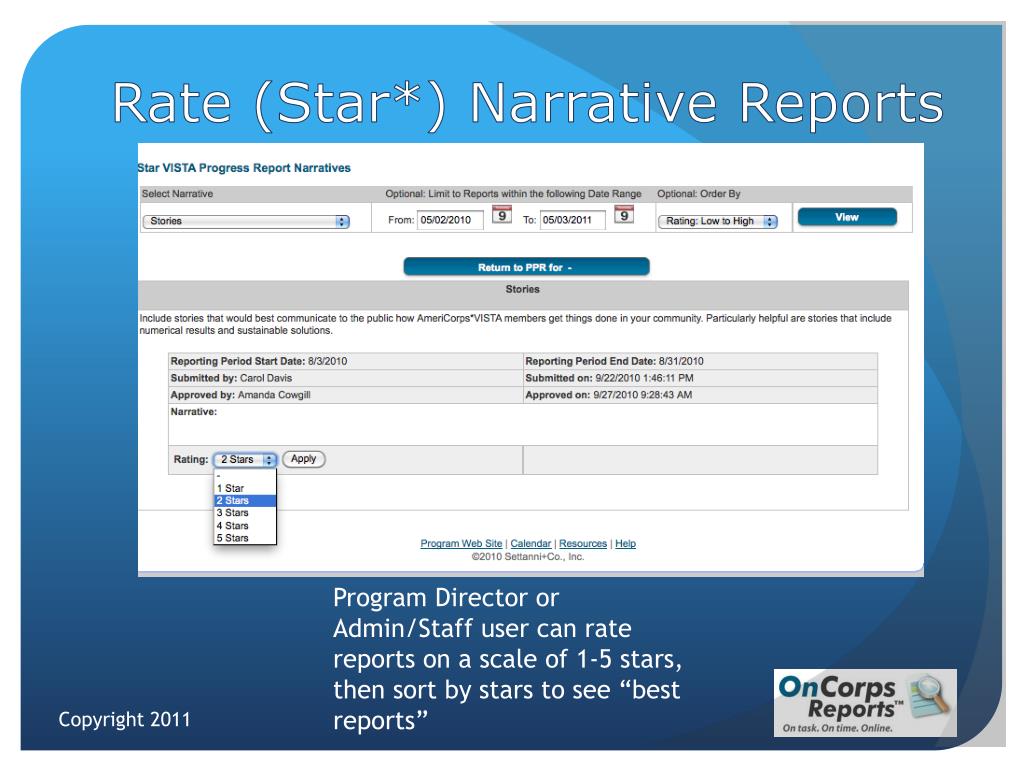
Task: Click 'Submitted on: 9/22/2010 1:46:11 PM' cell
Action: (x=700, y=378)
